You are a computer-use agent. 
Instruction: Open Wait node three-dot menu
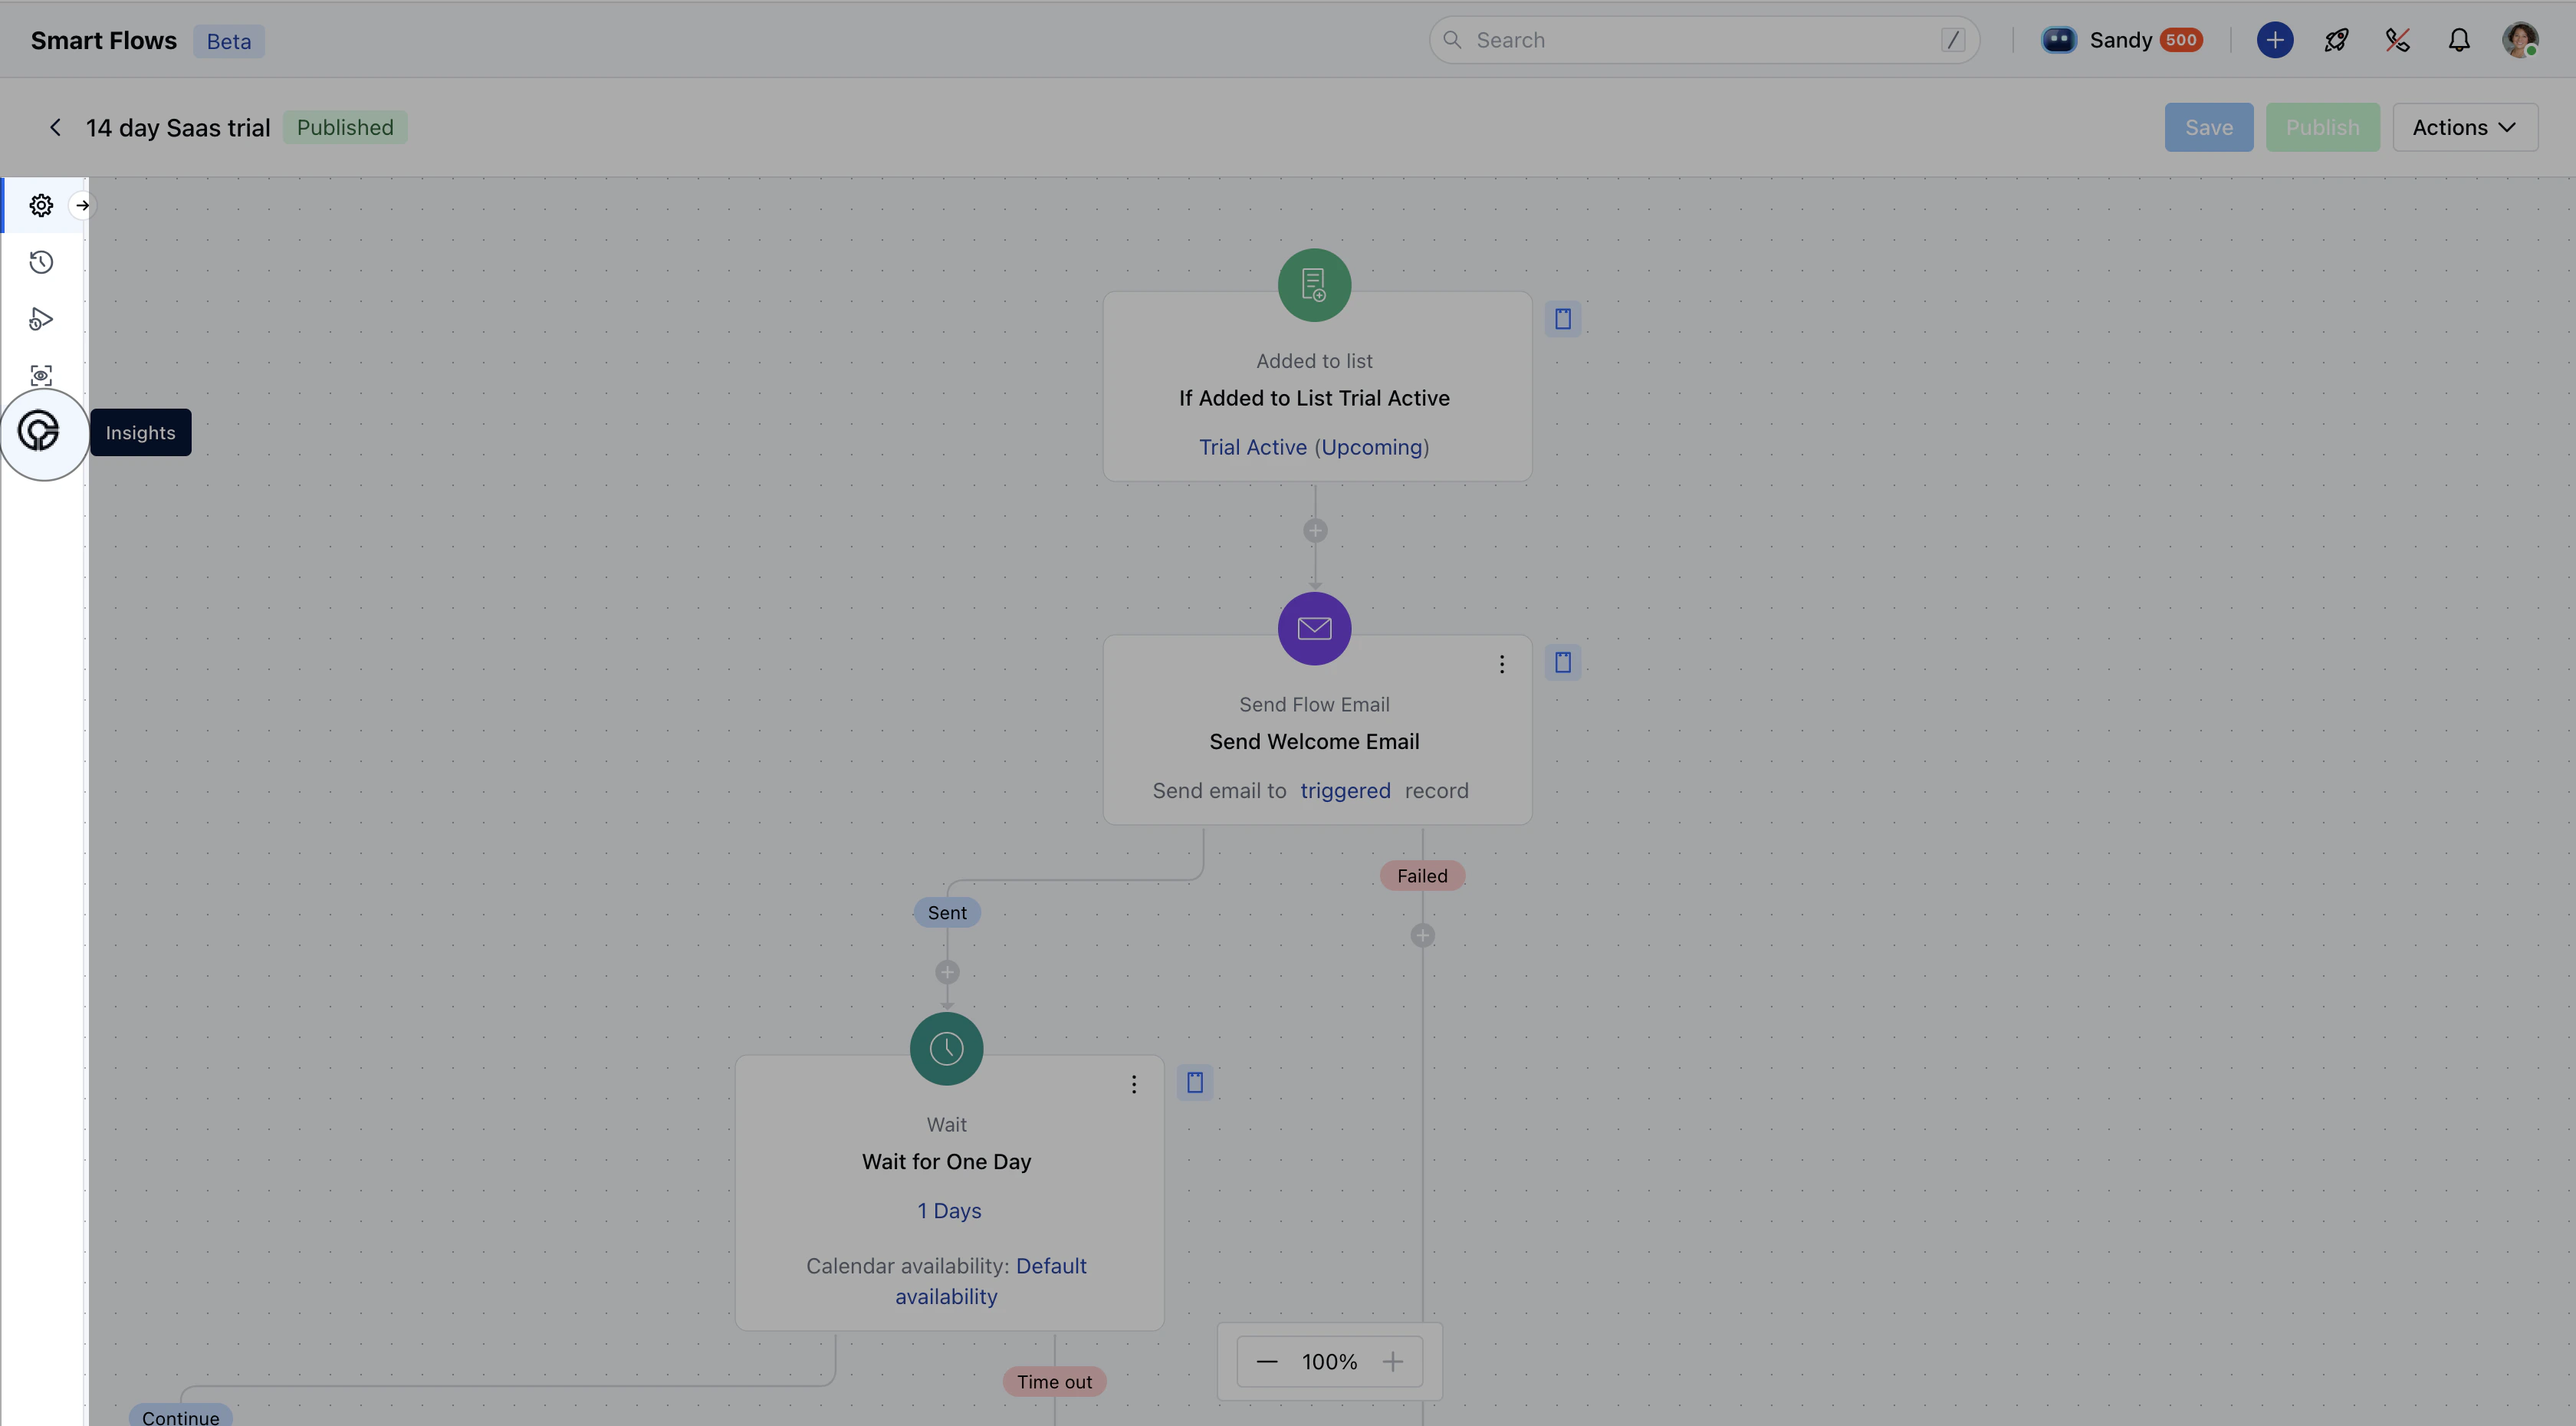pos(1133,1084)
